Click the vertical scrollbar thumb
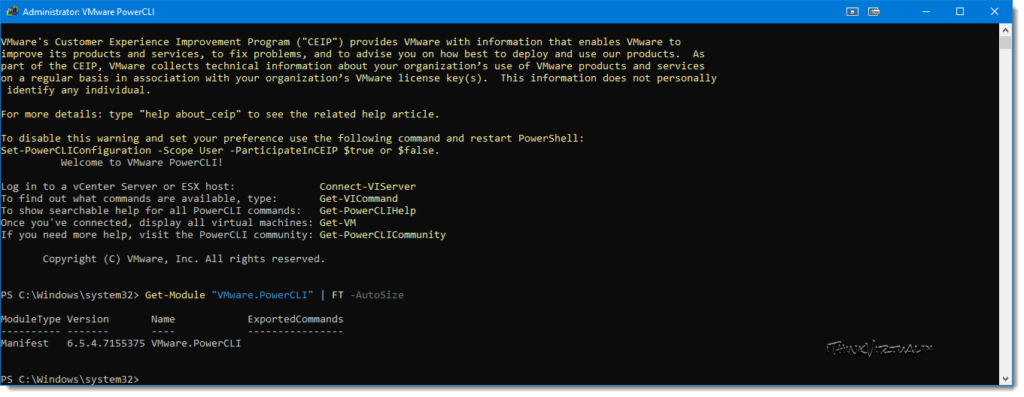This screenshot has height=397, width=1024. click(1005, 42)
